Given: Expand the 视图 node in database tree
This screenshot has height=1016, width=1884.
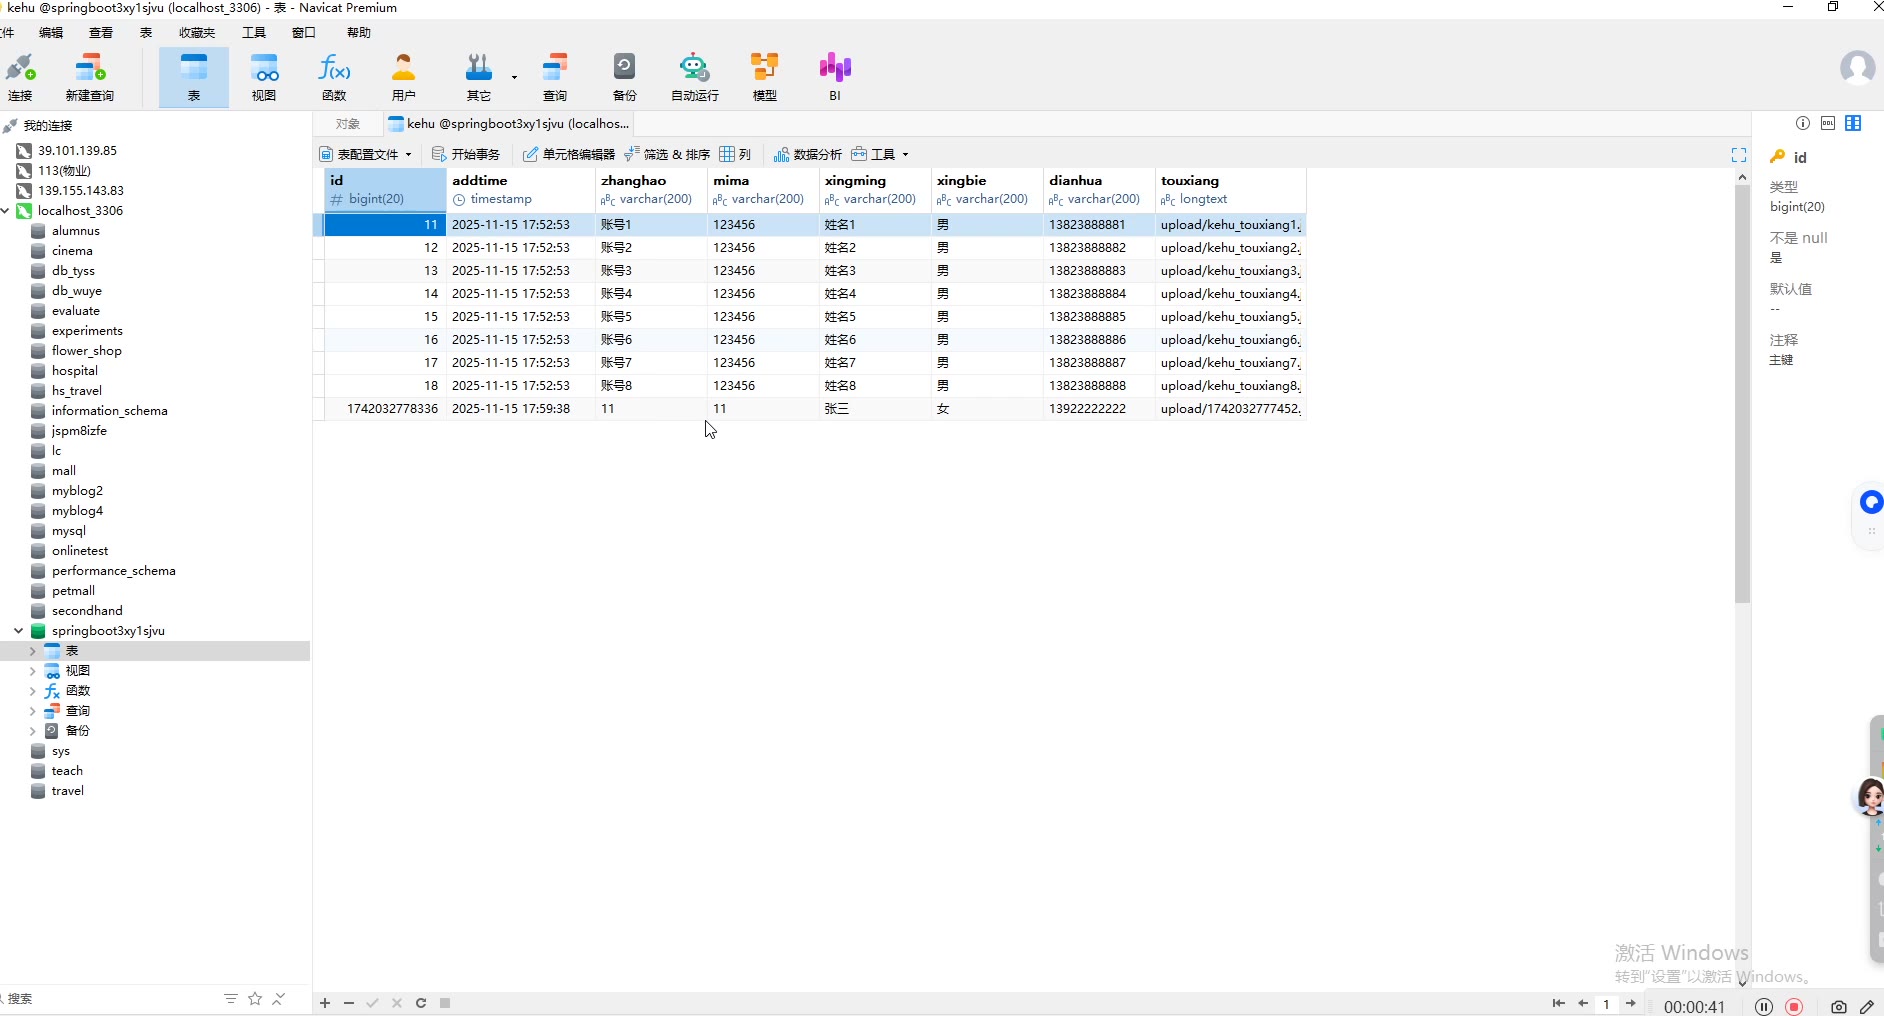Looking at the screenshot, I should 32,671.
